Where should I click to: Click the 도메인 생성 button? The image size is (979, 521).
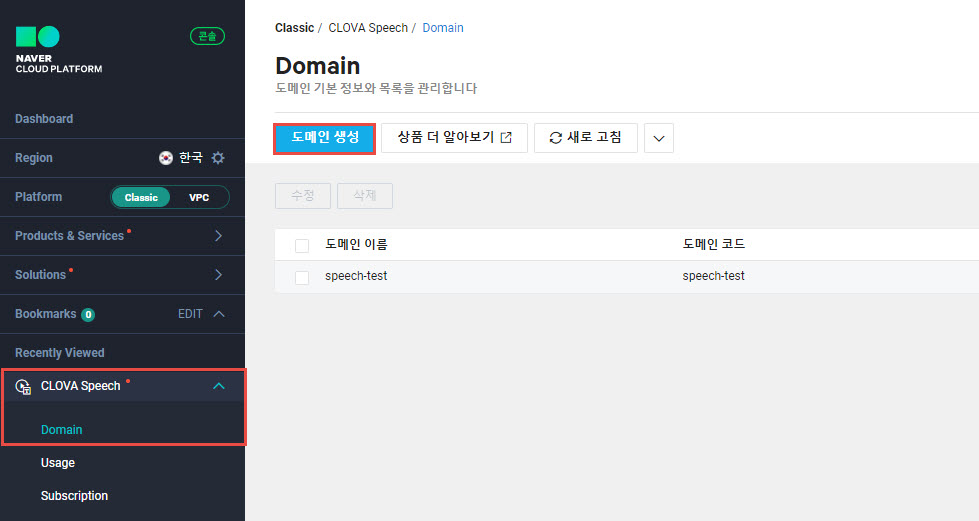tap(325, 138)
